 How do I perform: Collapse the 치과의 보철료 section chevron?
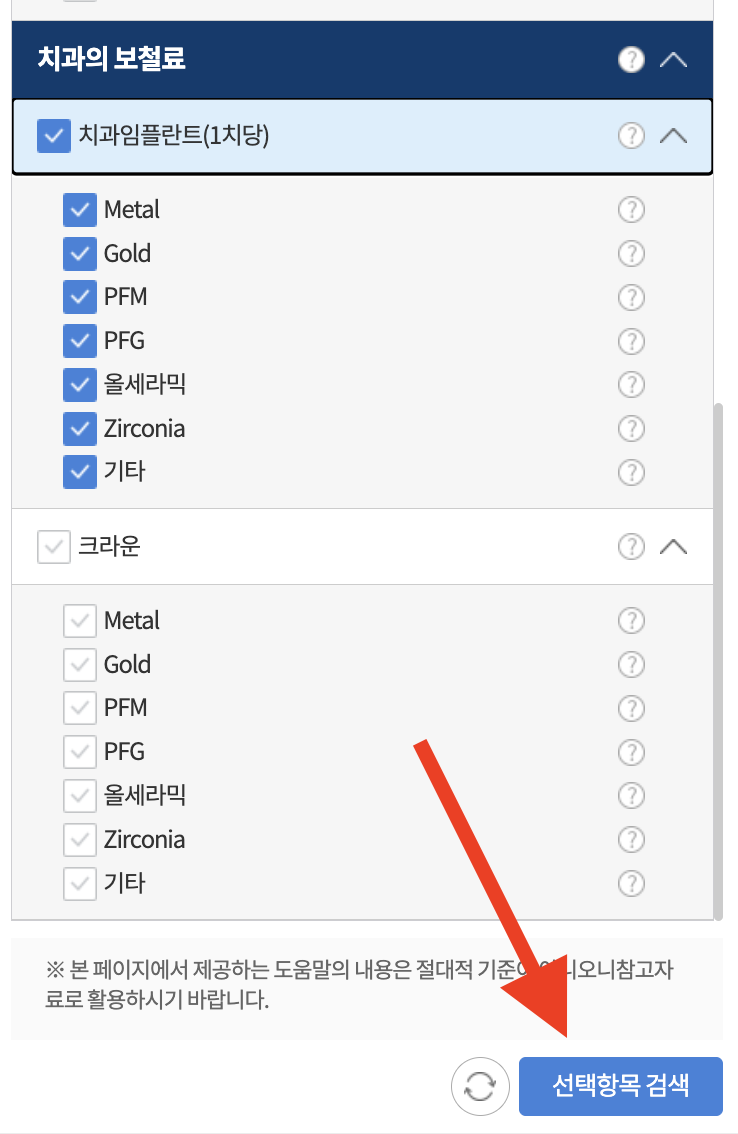pyautogui.click(x=674, y=59)
